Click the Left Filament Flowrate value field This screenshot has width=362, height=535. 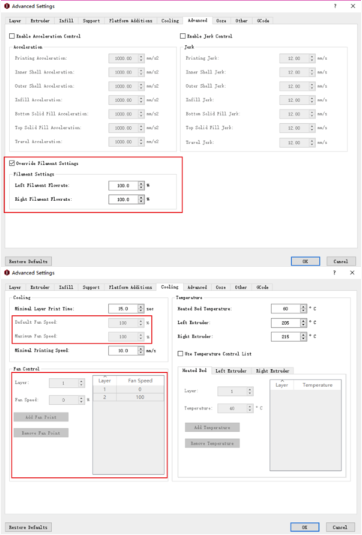[x=123, y=186]
